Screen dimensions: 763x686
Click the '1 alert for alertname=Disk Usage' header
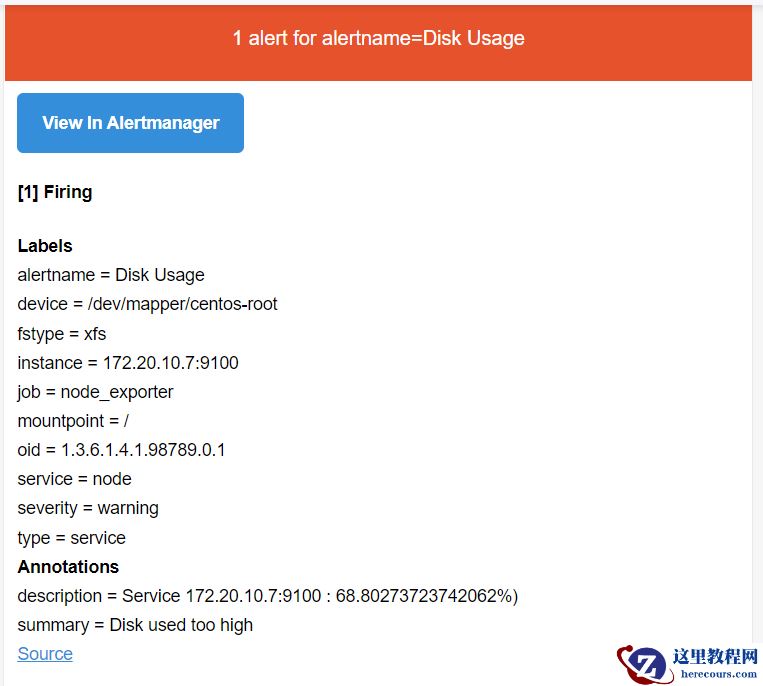click(379, 38)
